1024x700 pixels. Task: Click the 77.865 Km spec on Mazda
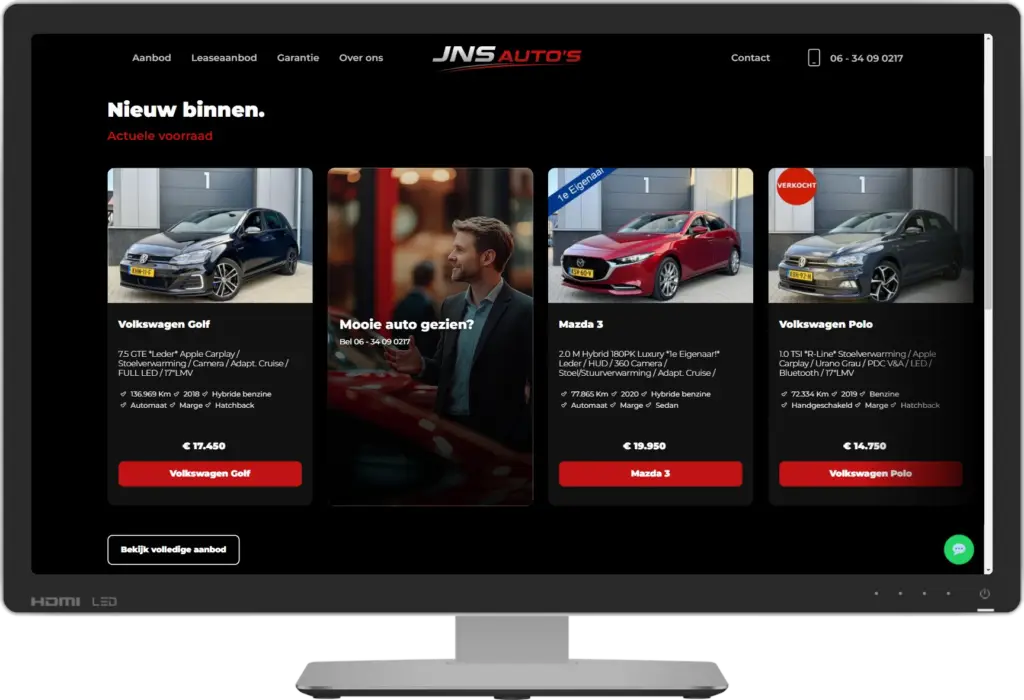pos(589,394)
